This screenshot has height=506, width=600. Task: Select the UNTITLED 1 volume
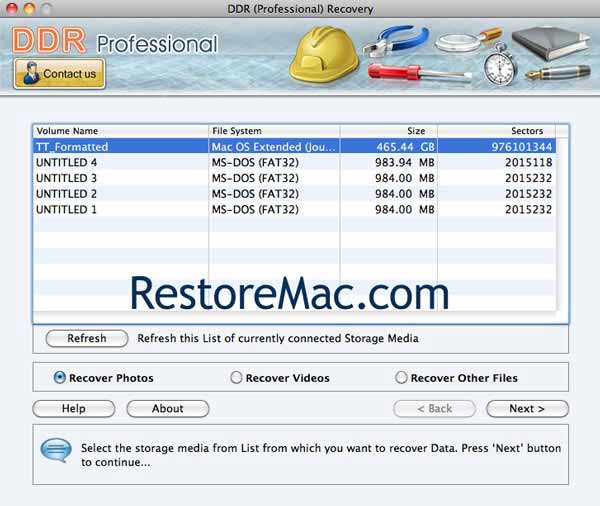(x=295, y=209)
